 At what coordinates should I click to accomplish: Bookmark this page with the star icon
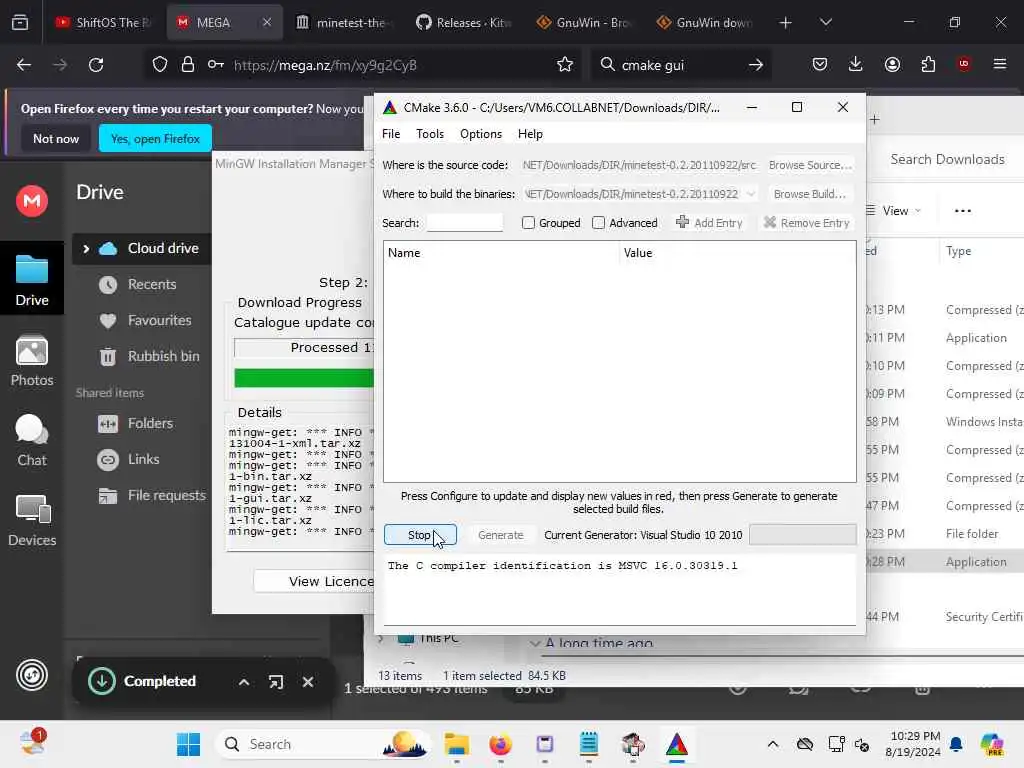click(565, 65)
